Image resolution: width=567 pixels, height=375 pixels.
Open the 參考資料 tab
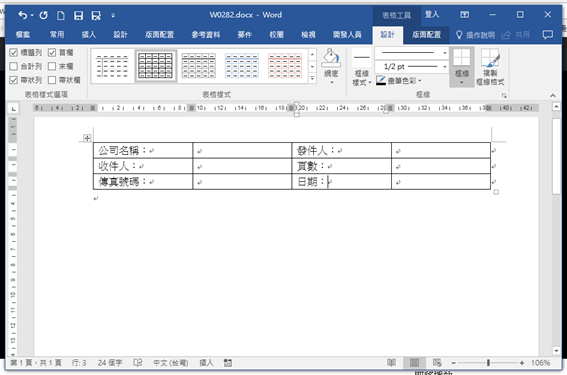(206, 35)
